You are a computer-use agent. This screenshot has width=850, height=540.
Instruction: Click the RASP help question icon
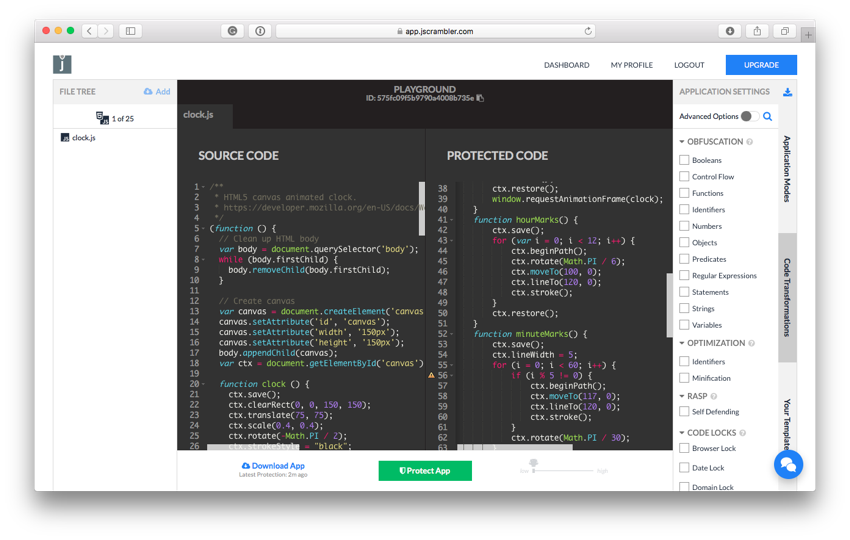click(x=714, y=396)
